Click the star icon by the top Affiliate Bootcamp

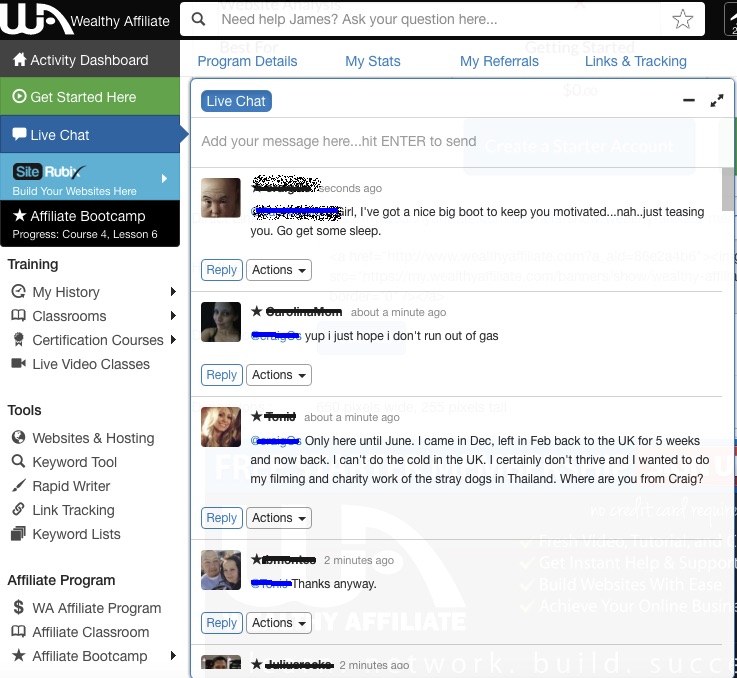[19, 215]
